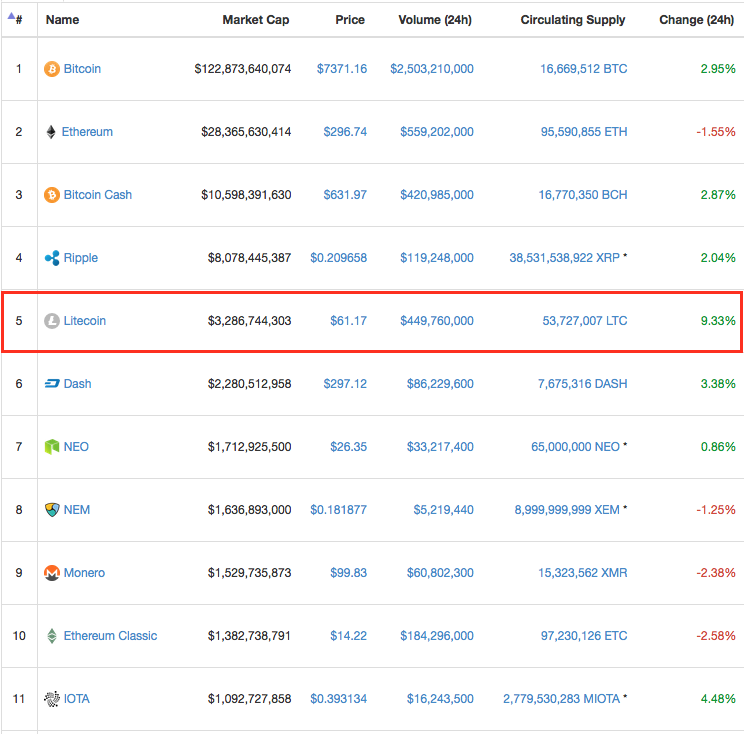This screenshot has width=744, height=734.
Task: Click the Bitcoin coin logo icon
Action: point(52,69)
